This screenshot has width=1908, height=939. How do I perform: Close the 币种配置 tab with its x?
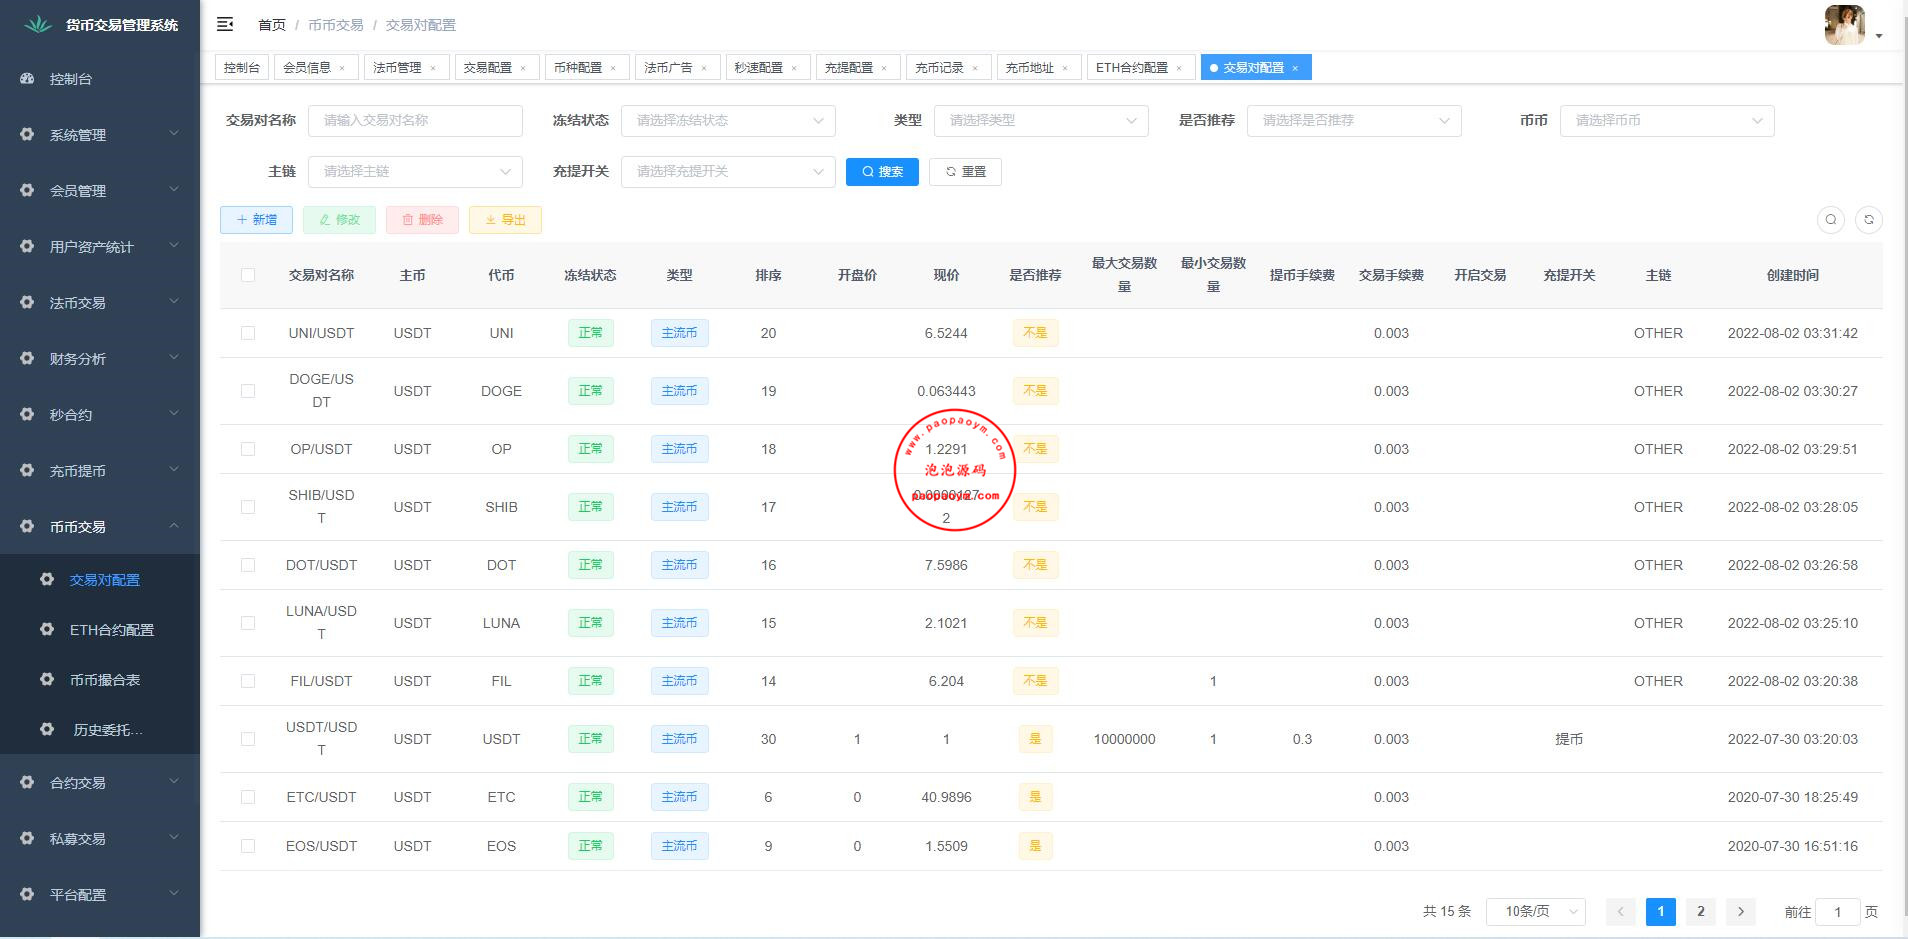(613, 68)
